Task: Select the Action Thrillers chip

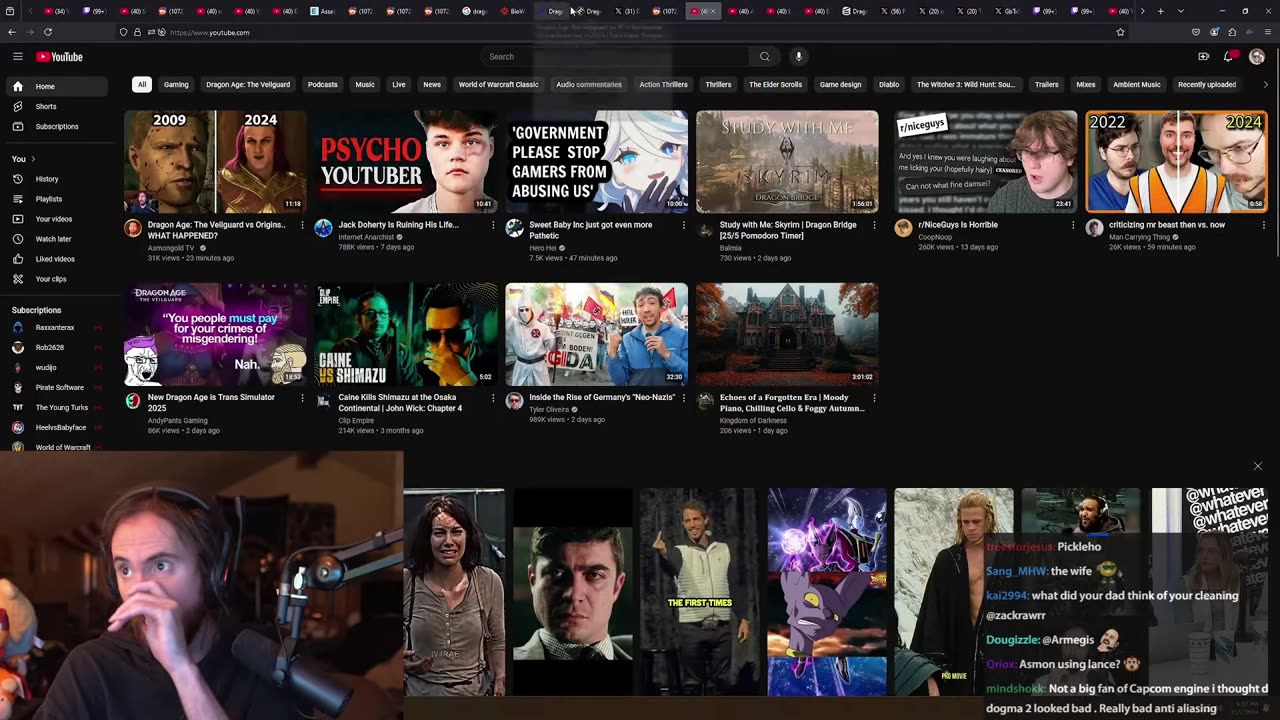Action: click(663, 84)
